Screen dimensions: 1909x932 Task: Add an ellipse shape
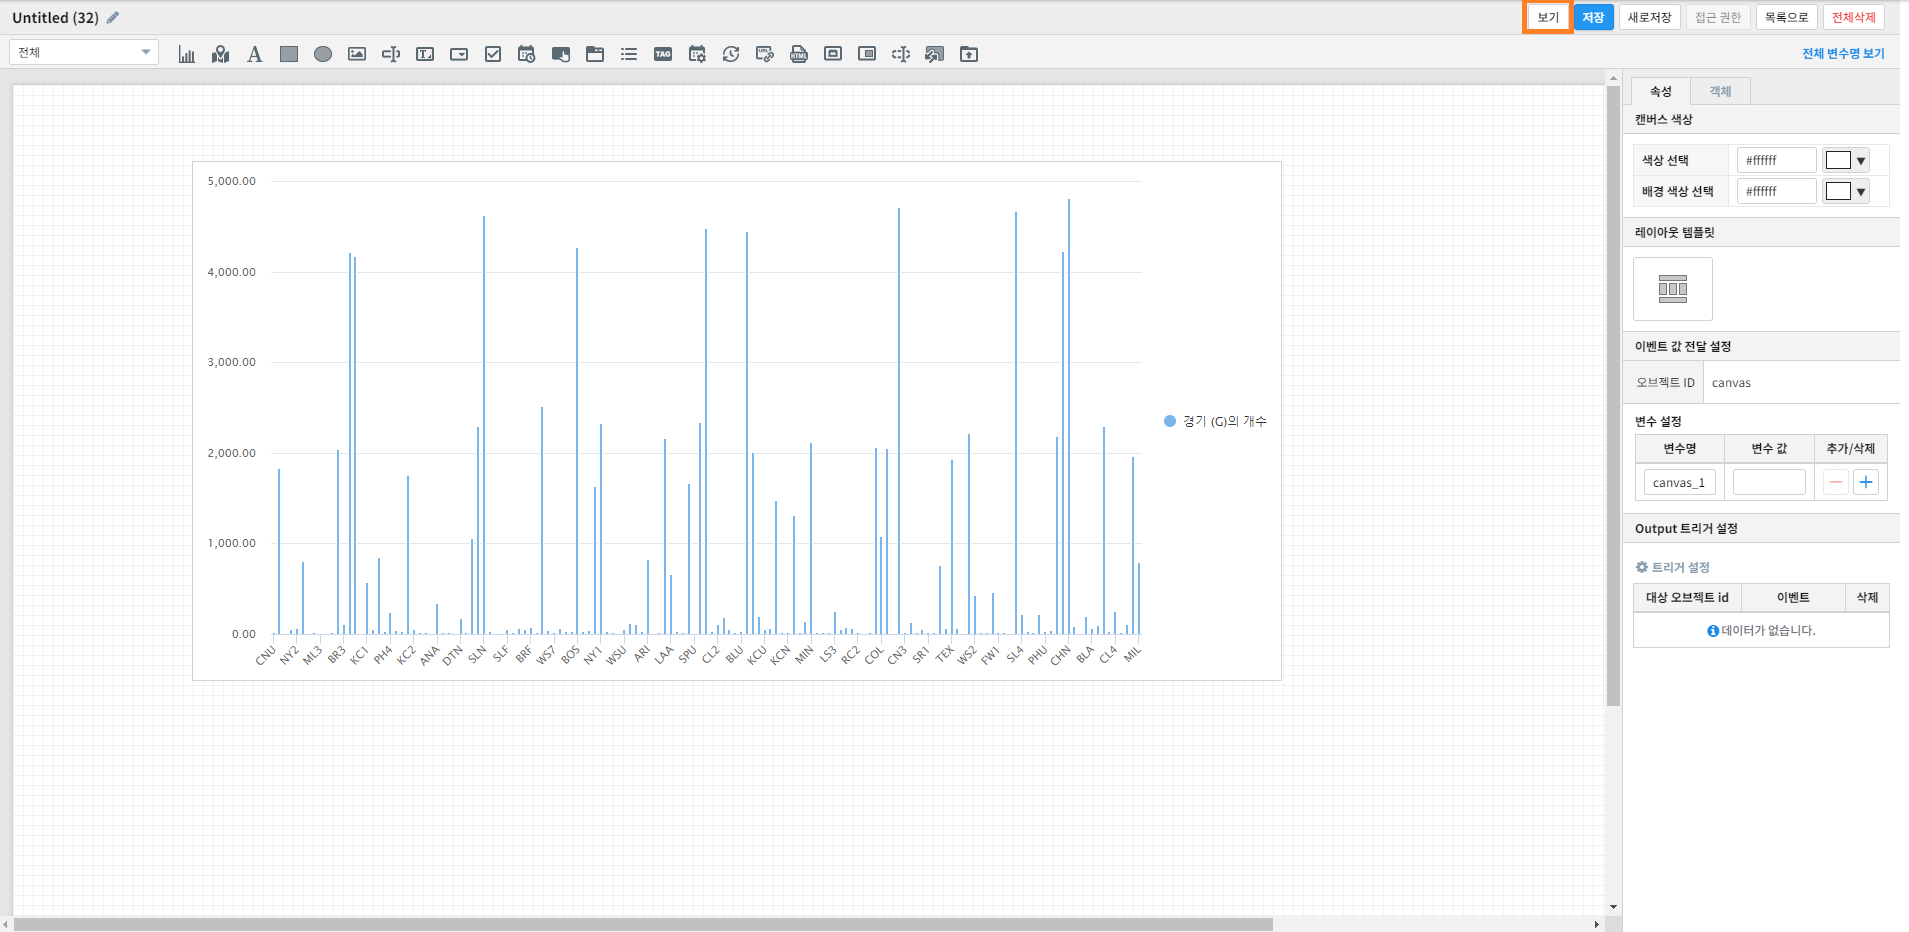point(323,54)
